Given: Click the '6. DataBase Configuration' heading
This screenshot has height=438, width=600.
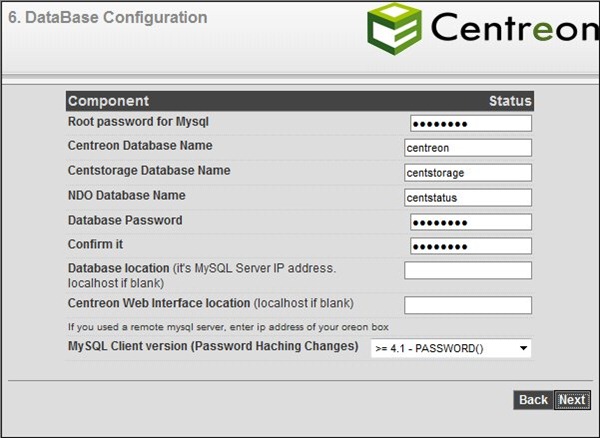Looking at the screenshot, I should click(x=108, y=18).
